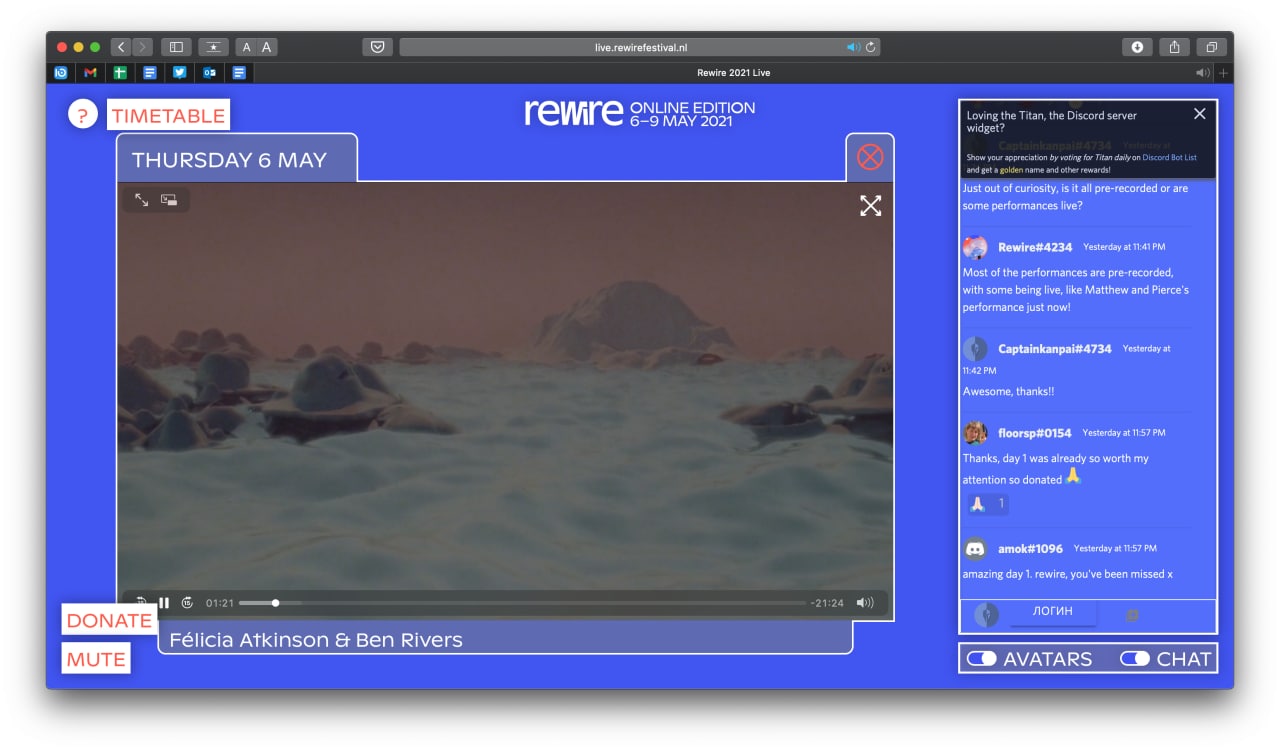Toggle the CHAT switch

(x=1135, y=659)
